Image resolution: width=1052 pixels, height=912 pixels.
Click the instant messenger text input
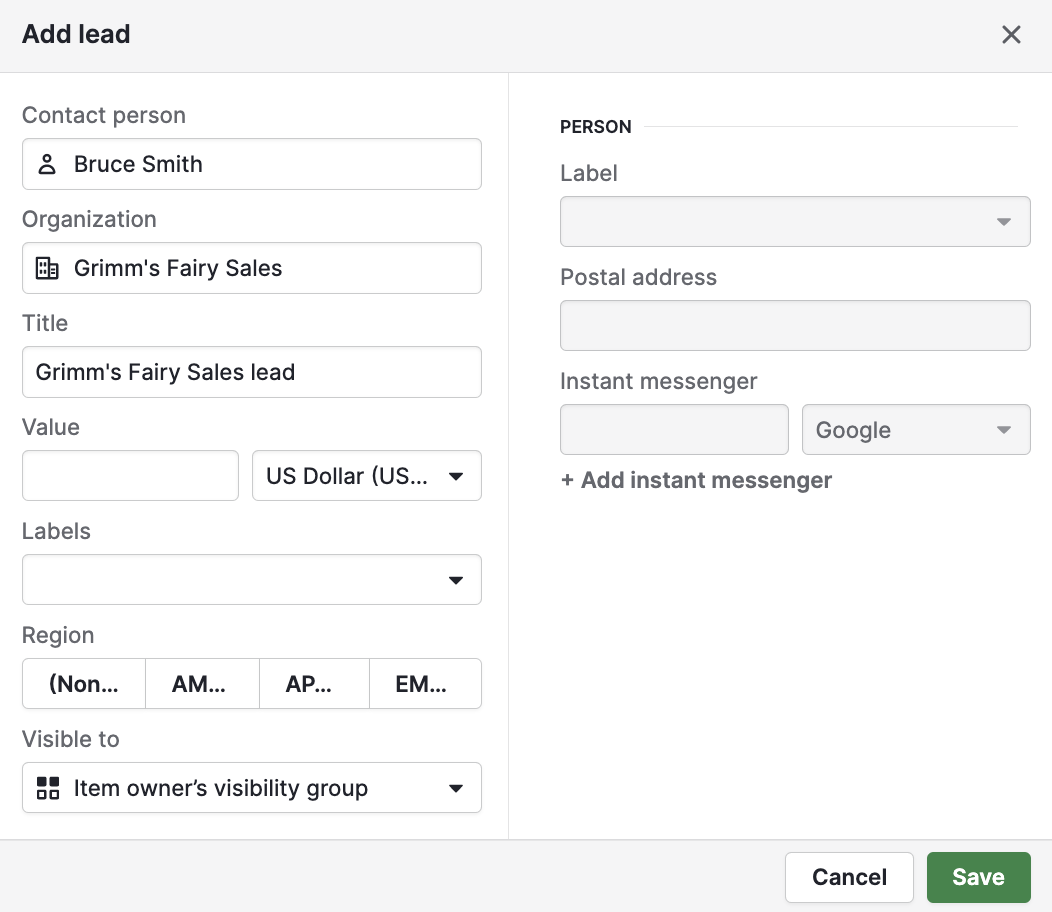(x=674, y=429)
